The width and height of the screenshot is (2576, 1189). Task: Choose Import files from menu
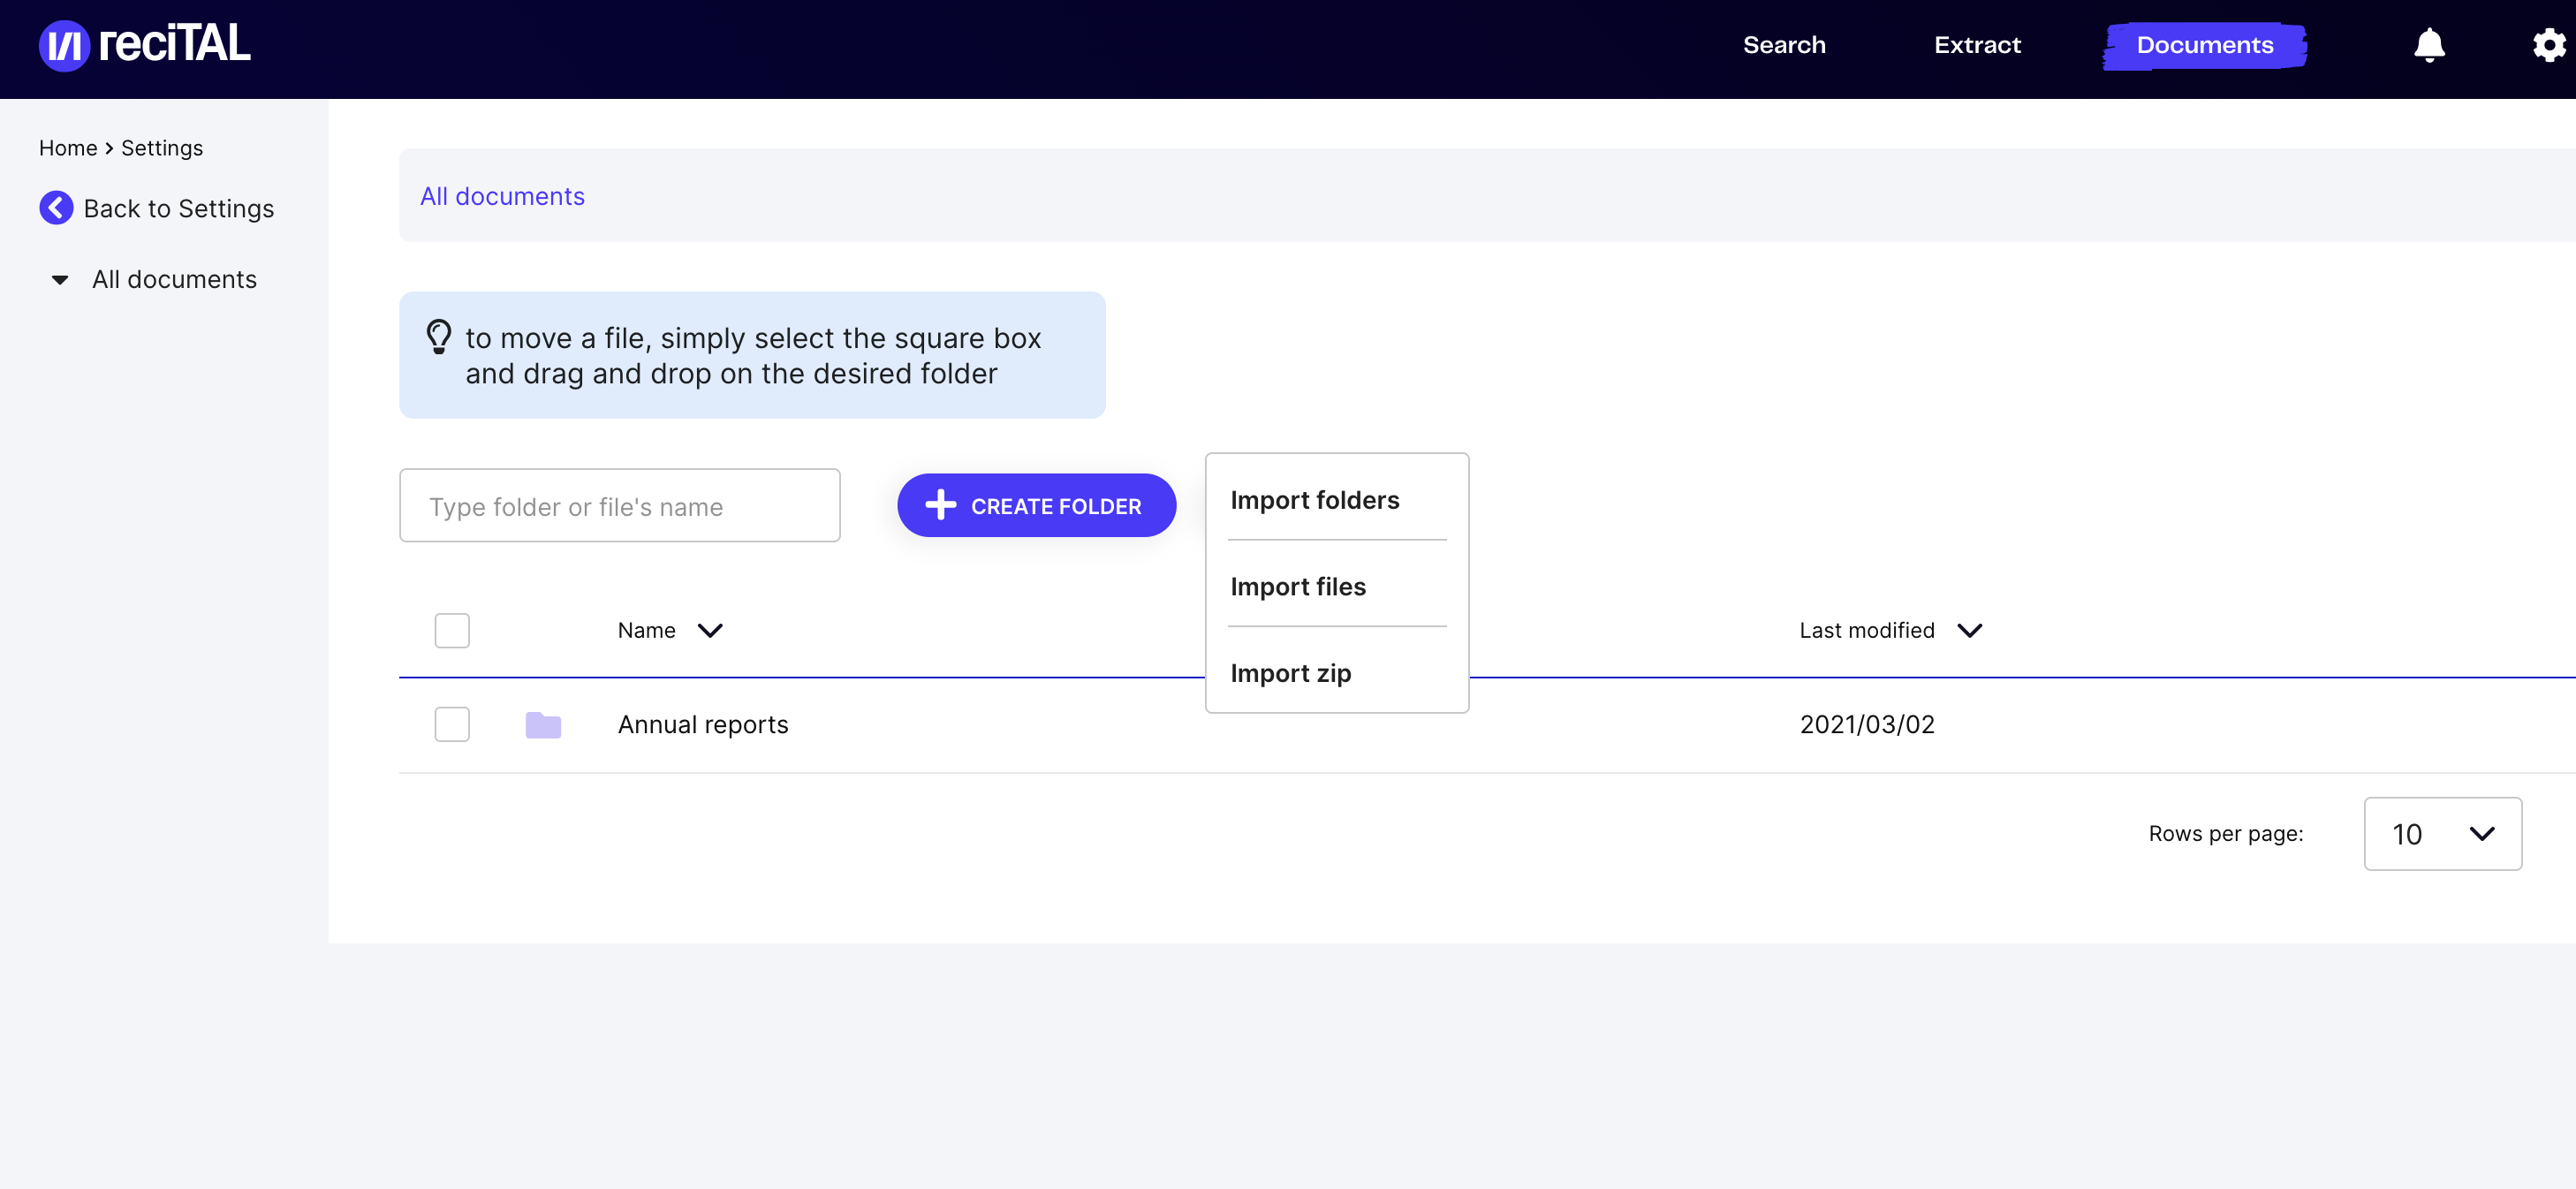[1297, 587]
